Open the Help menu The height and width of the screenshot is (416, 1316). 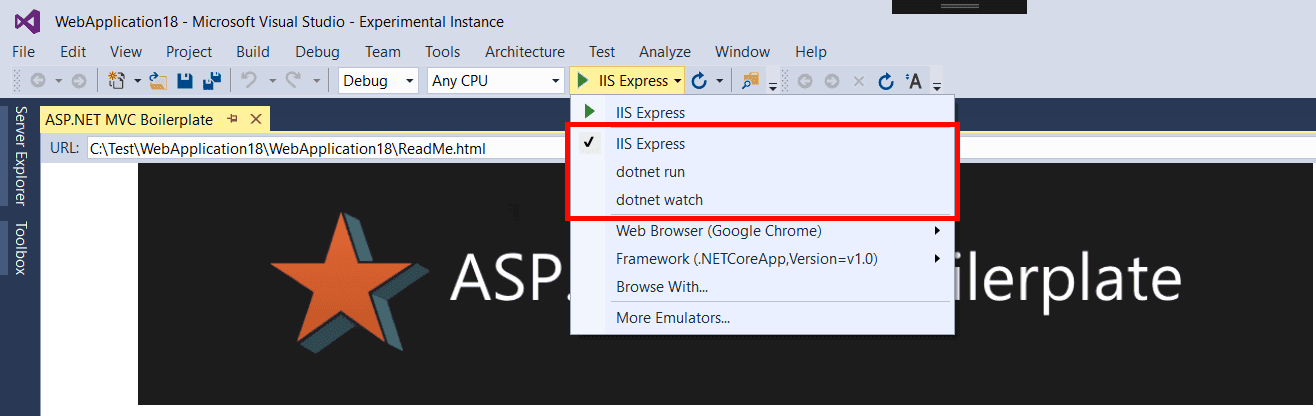[811, 52]
